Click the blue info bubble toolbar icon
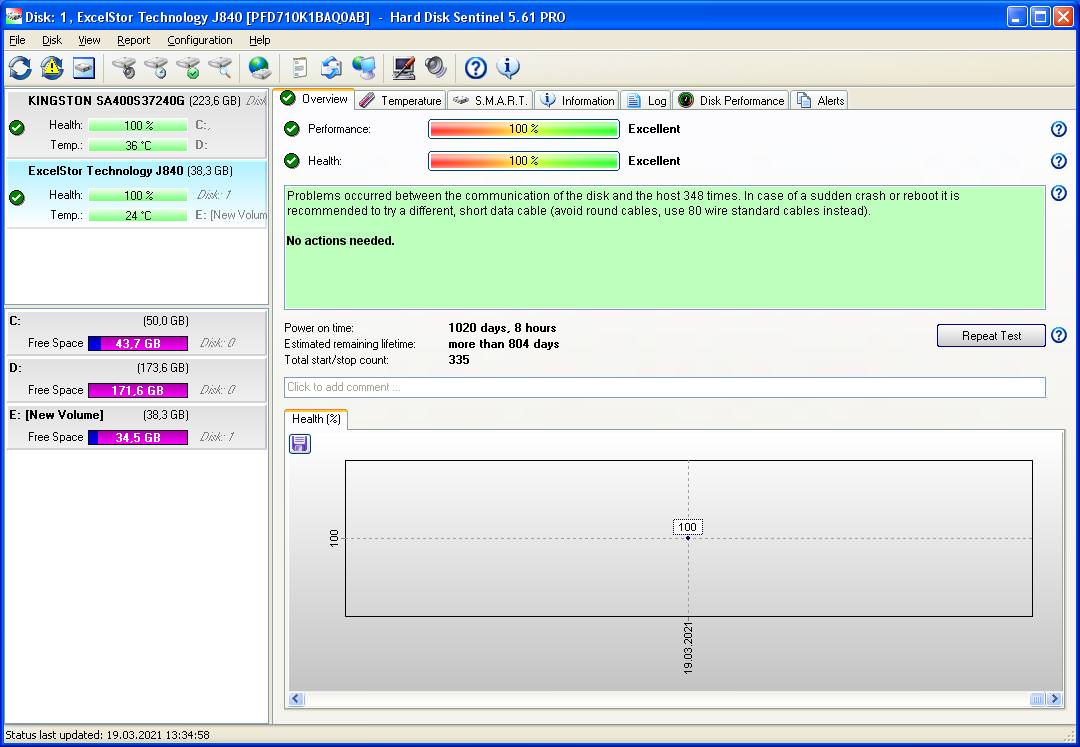This screenshot has width=1080, height=747. 508,67
